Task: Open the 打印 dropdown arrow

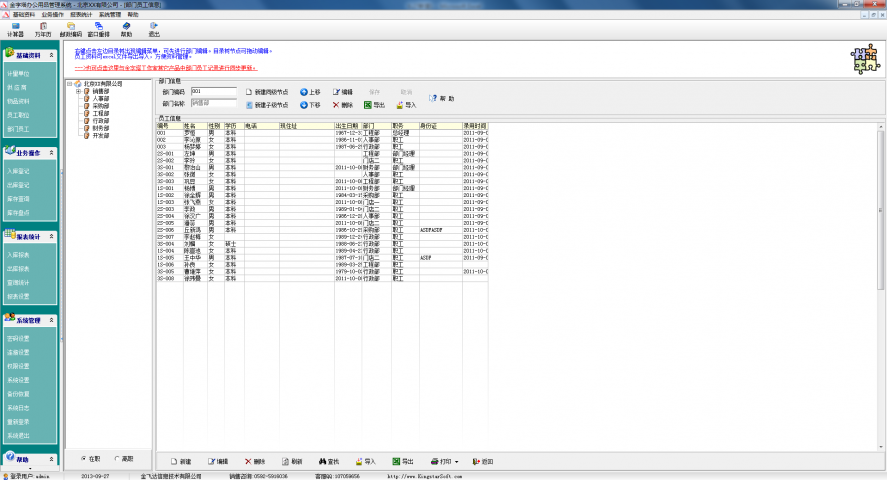Action: point(456,462)
